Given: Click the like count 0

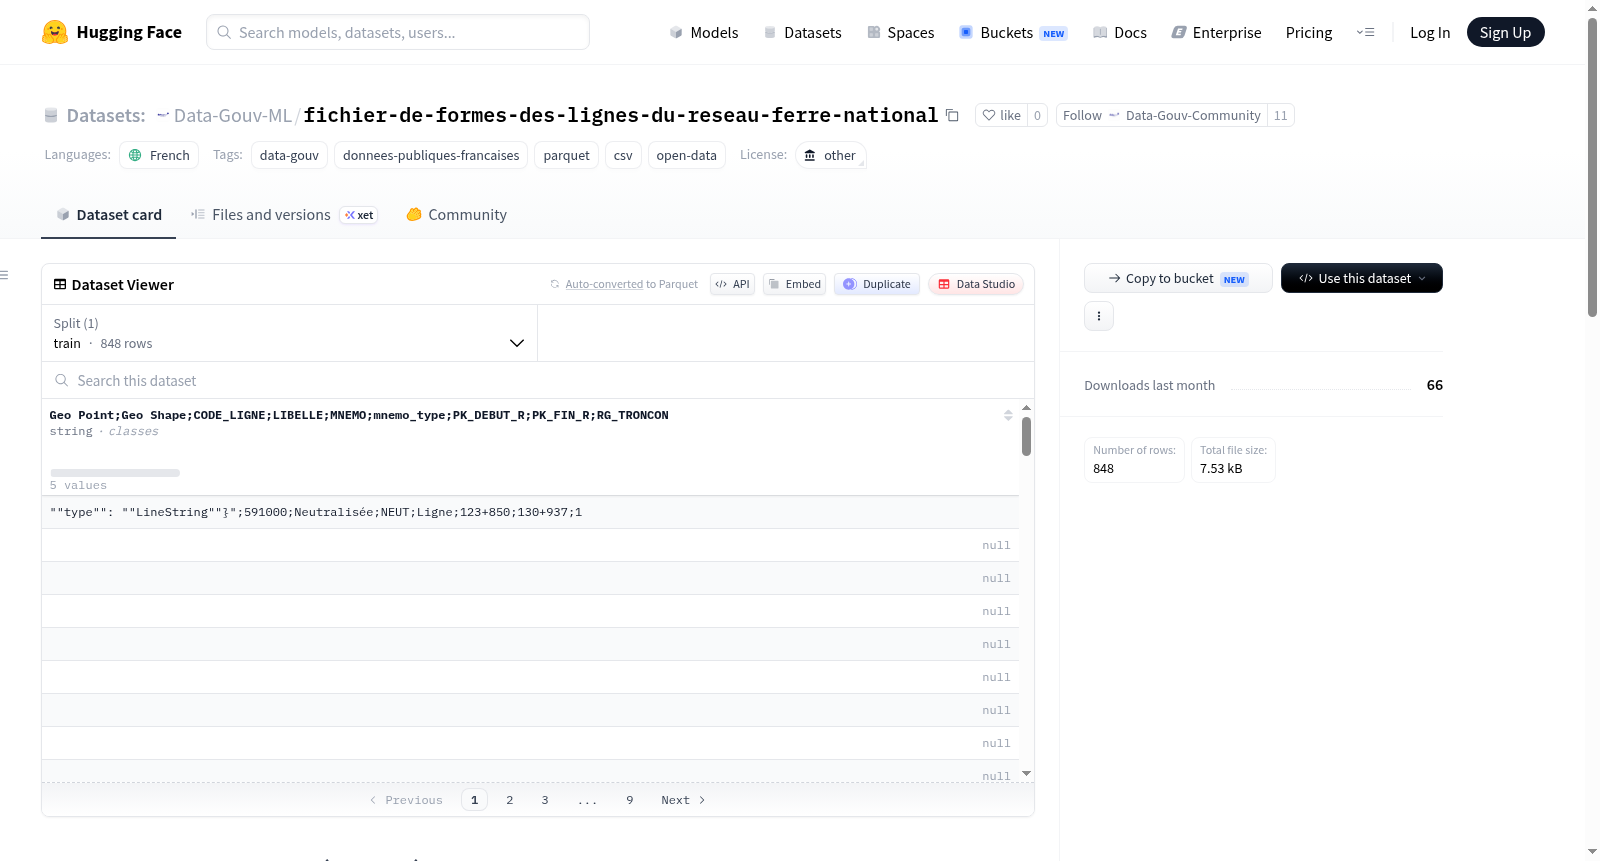Looking at the screenshot, I should (x=1037, y=115).
